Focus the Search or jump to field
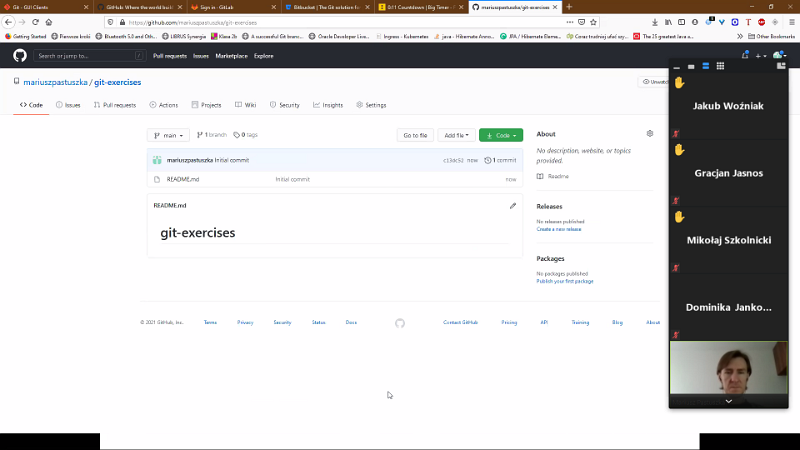The image size is (800, 450). pos(90,56)
